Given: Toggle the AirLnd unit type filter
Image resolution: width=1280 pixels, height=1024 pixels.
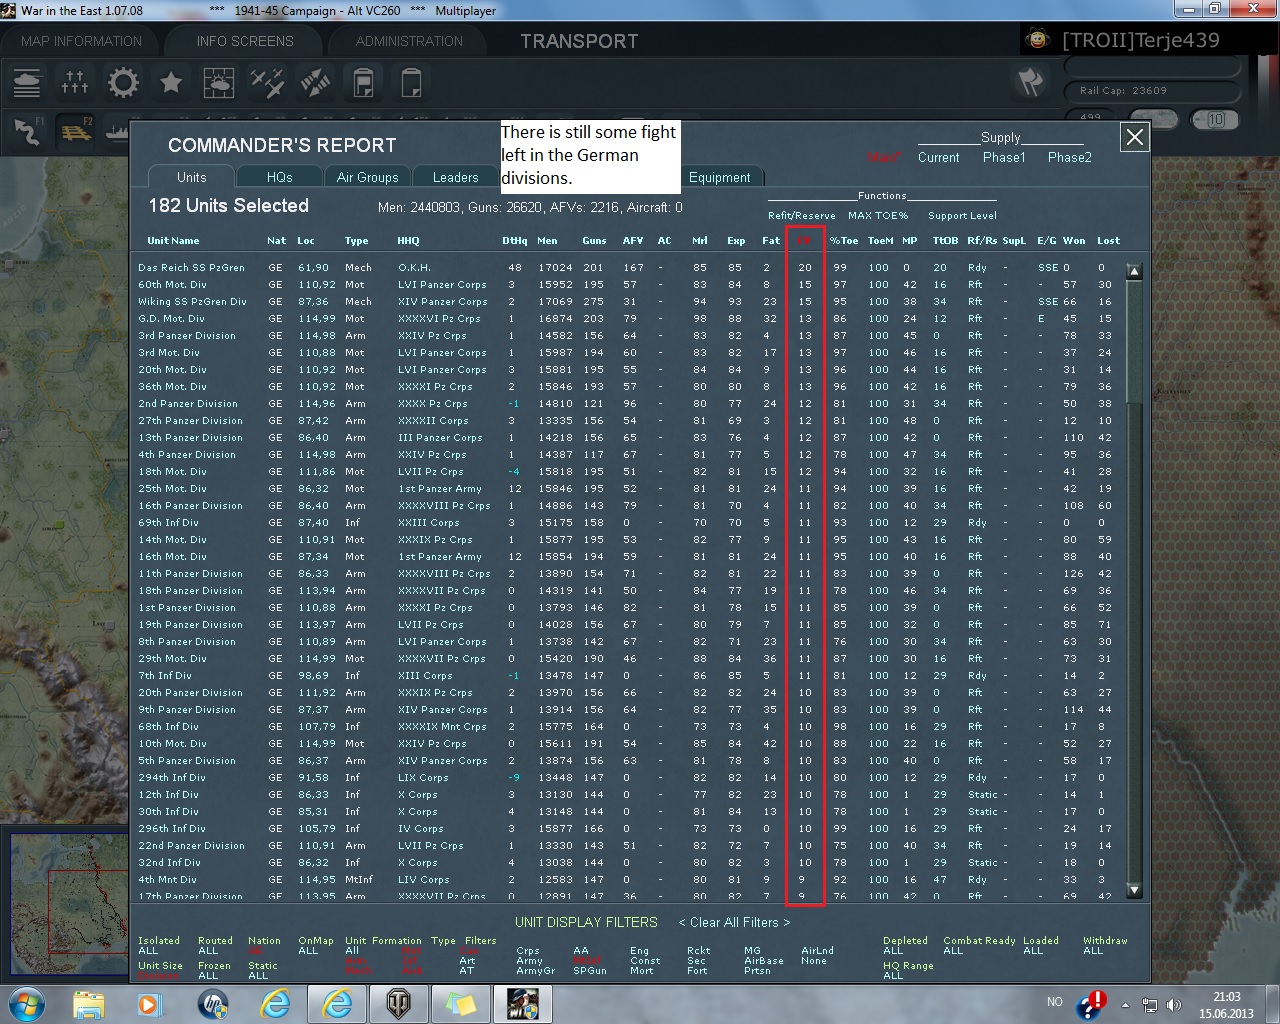Looking at the screenshot, I should [x=817, y=951].
